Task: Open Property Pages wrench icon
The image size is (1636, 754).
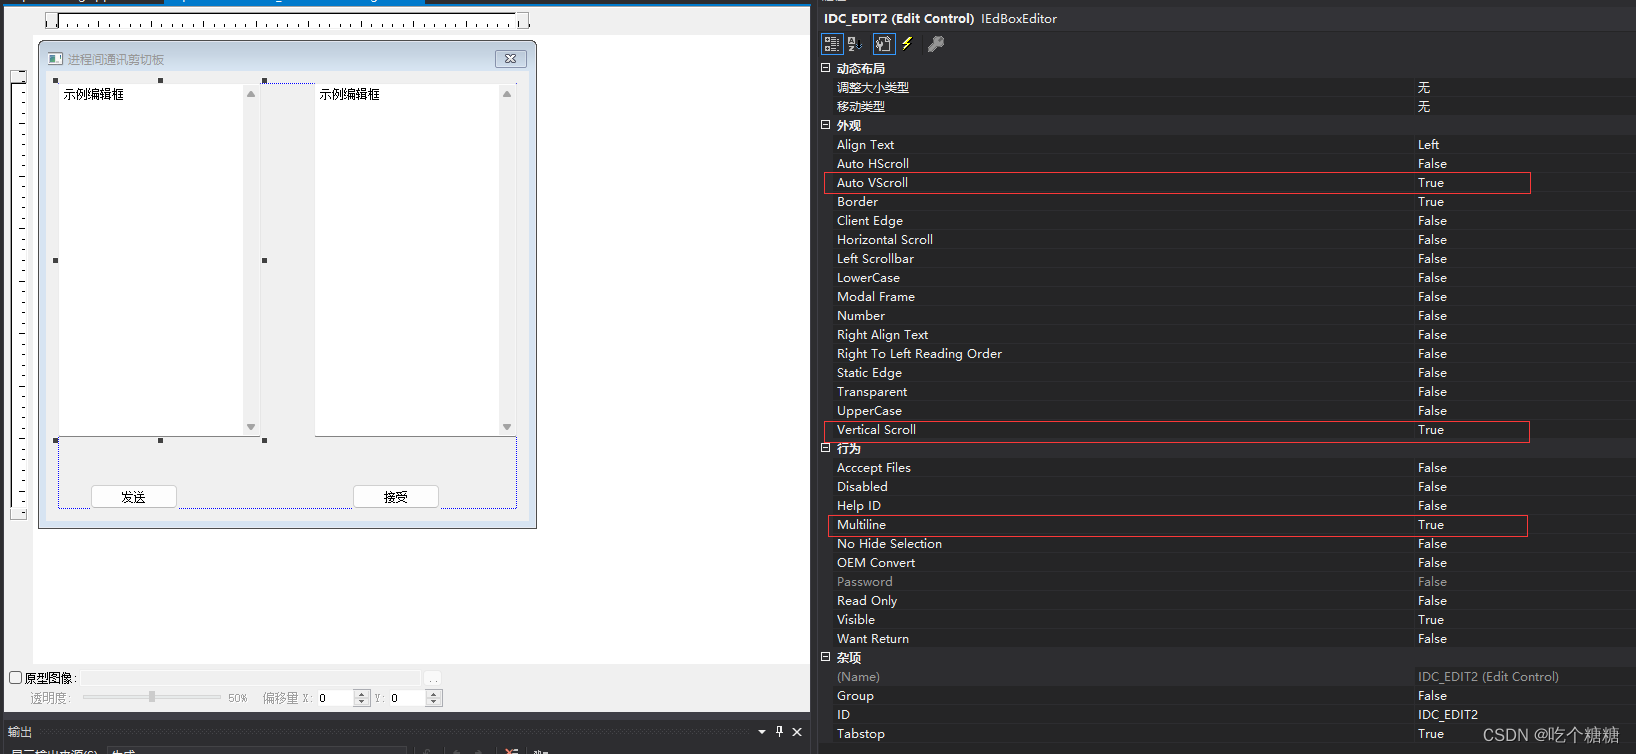Action: 936,44
